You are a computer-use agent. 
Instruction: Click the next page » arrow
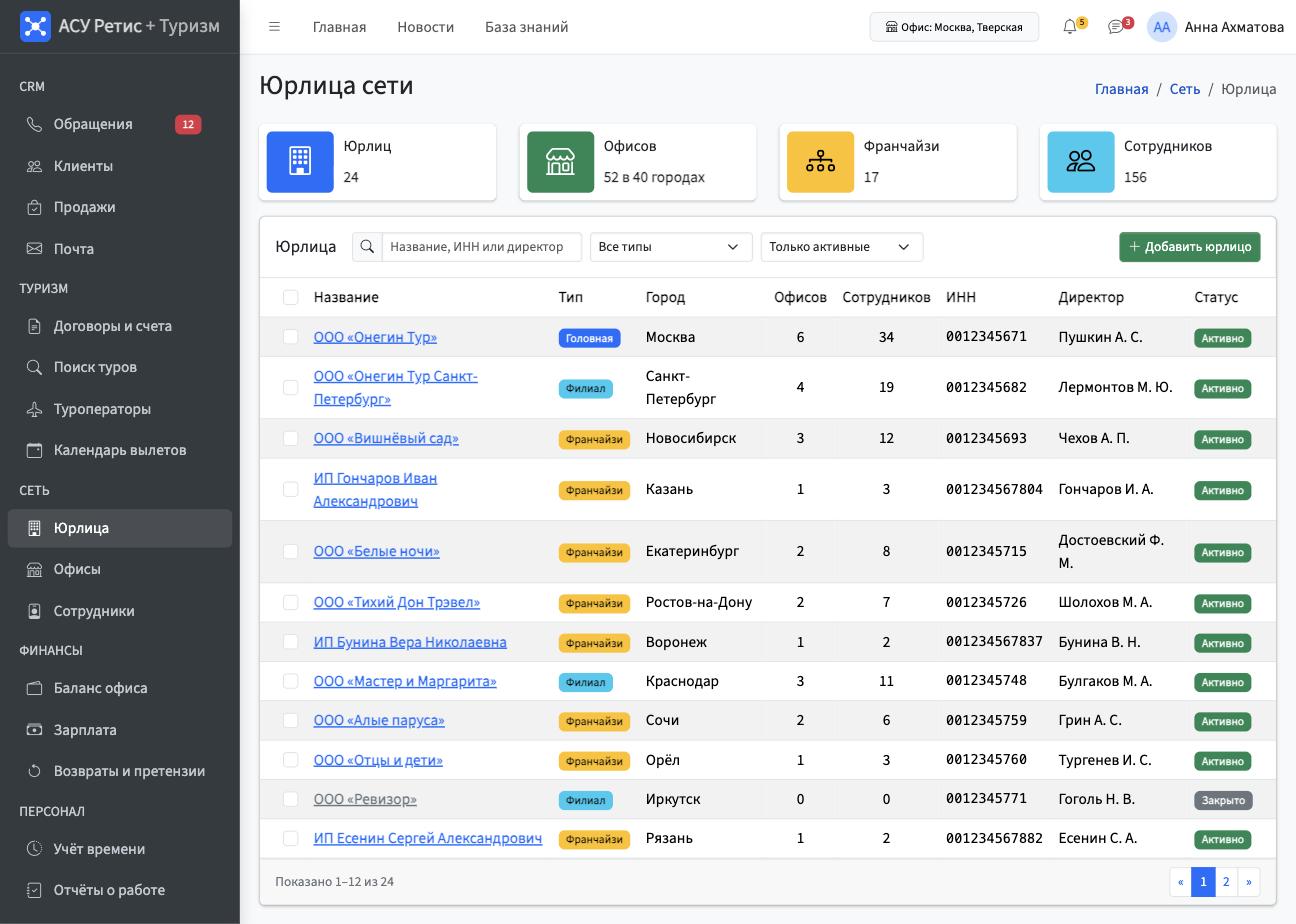1249,881
